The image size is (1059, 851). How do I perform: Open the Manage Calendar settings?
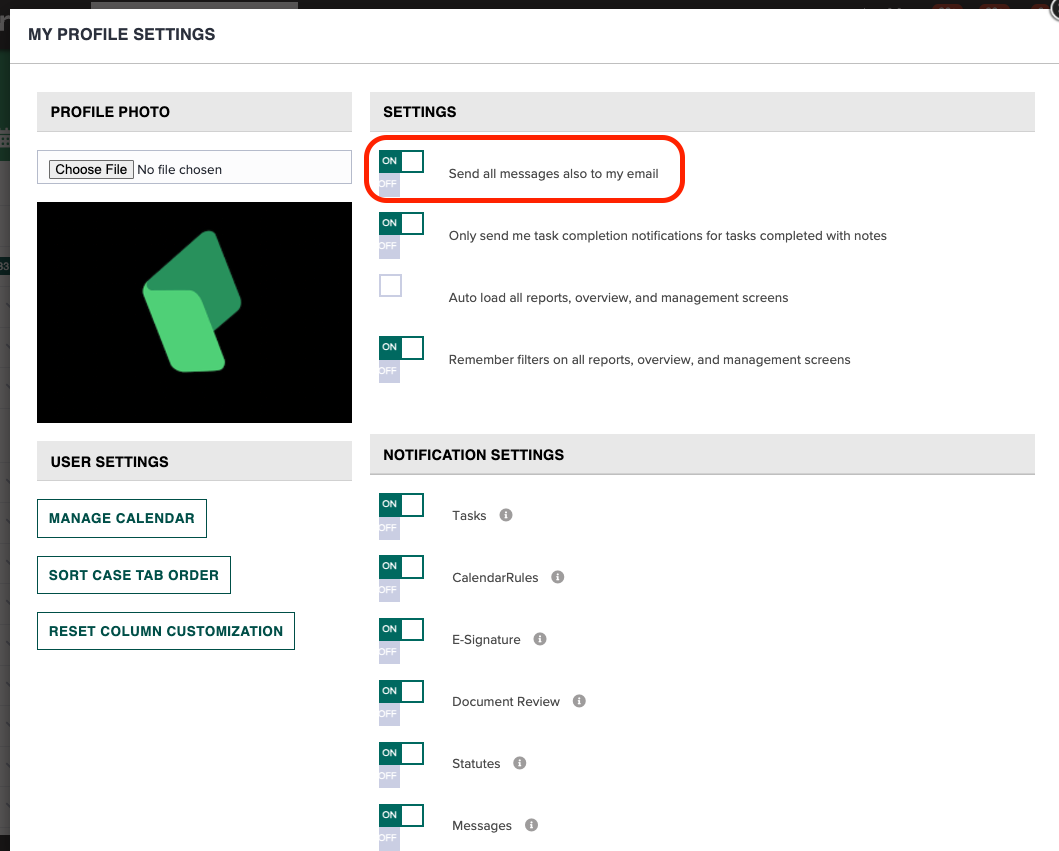point(121,518)
